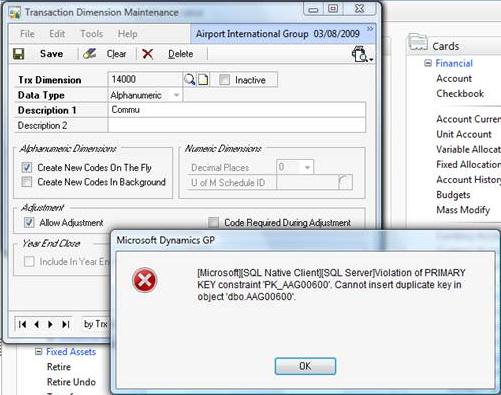Click the company name and date header
501x395 pixels.
click(x=278, y=34)
